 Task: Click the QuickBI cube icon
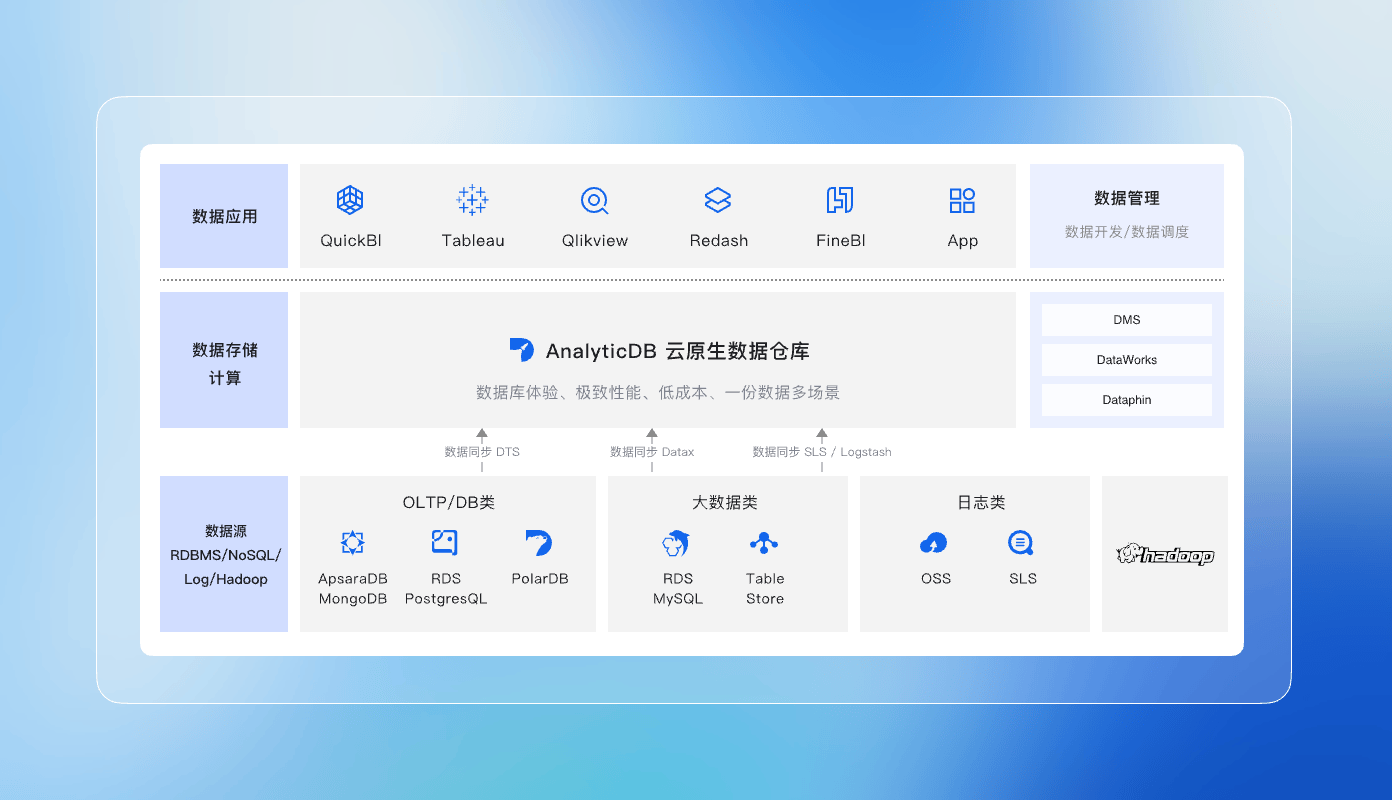350,200
